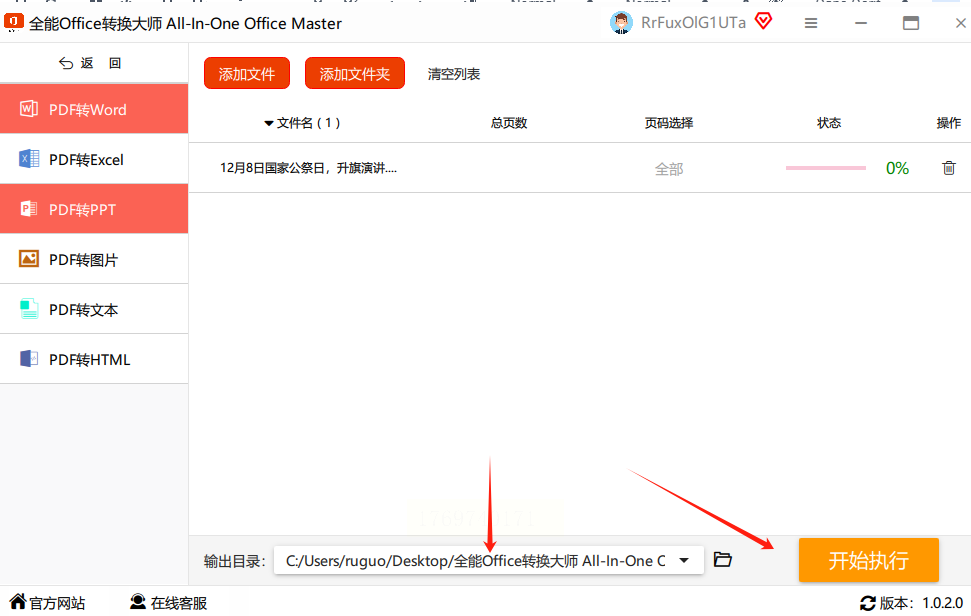Browse output folder with folder icon
The image size is (971, 616).
tap(723, 560)
